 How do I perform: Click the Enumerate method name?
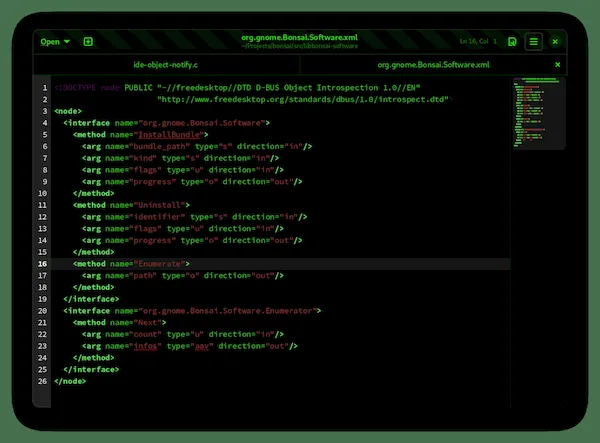(159, 264)
